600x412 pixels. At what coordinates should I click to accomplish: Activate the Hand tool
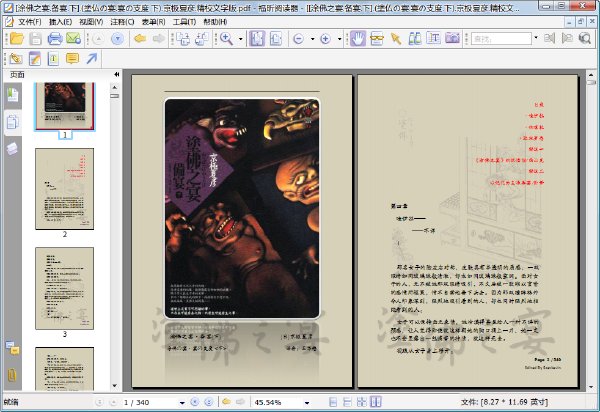coord(358,39)
